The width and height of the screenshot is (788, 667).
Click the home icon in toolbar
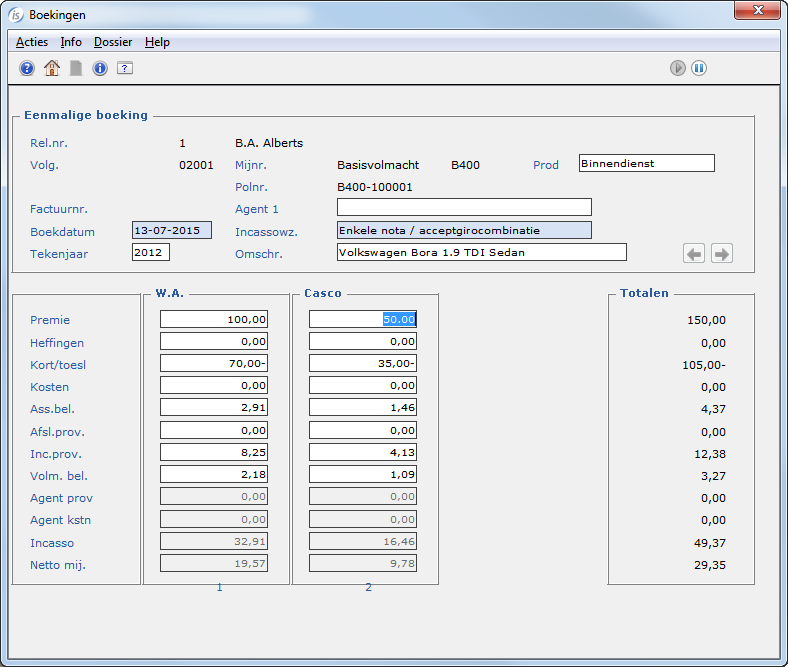click(52, 68)
